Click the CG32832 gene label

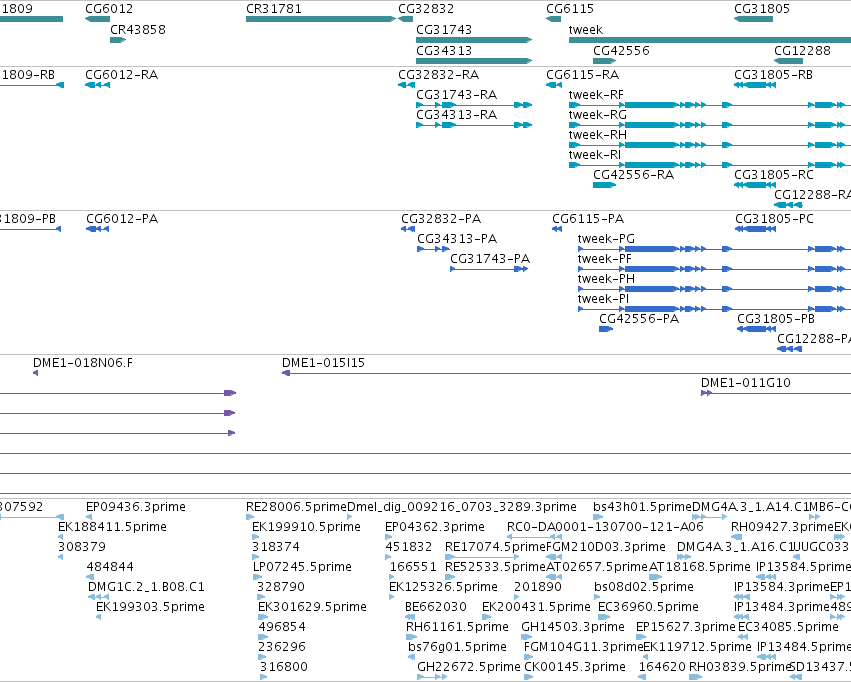tap(426, 9)
